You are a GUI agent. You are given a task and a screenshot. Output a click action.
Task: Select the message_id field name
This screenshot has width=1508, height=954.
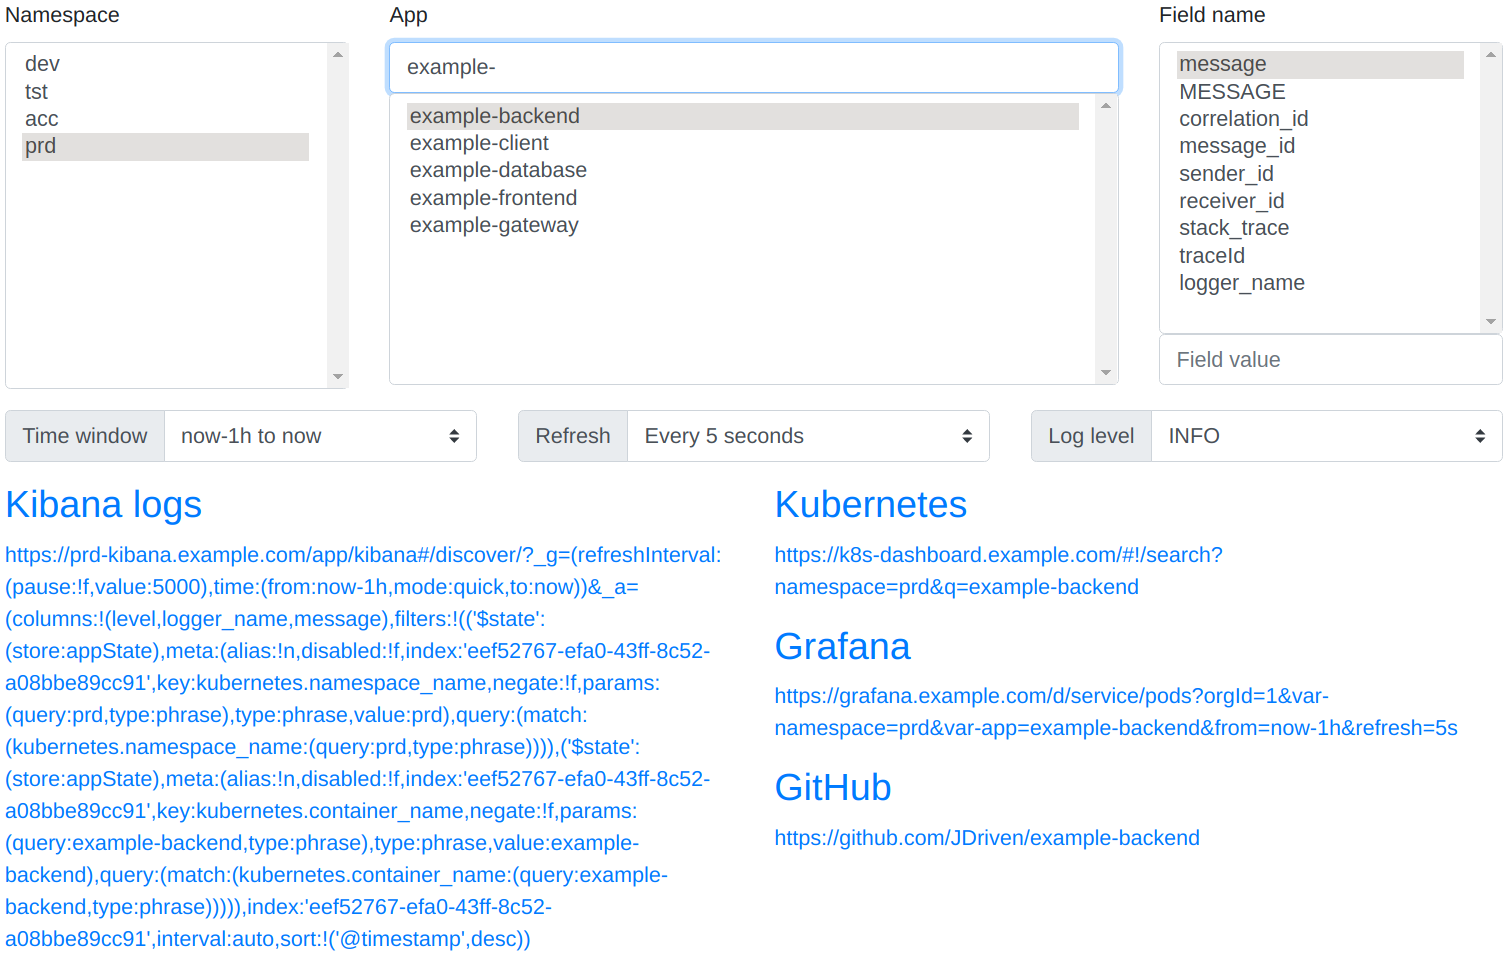point(1320,146)
